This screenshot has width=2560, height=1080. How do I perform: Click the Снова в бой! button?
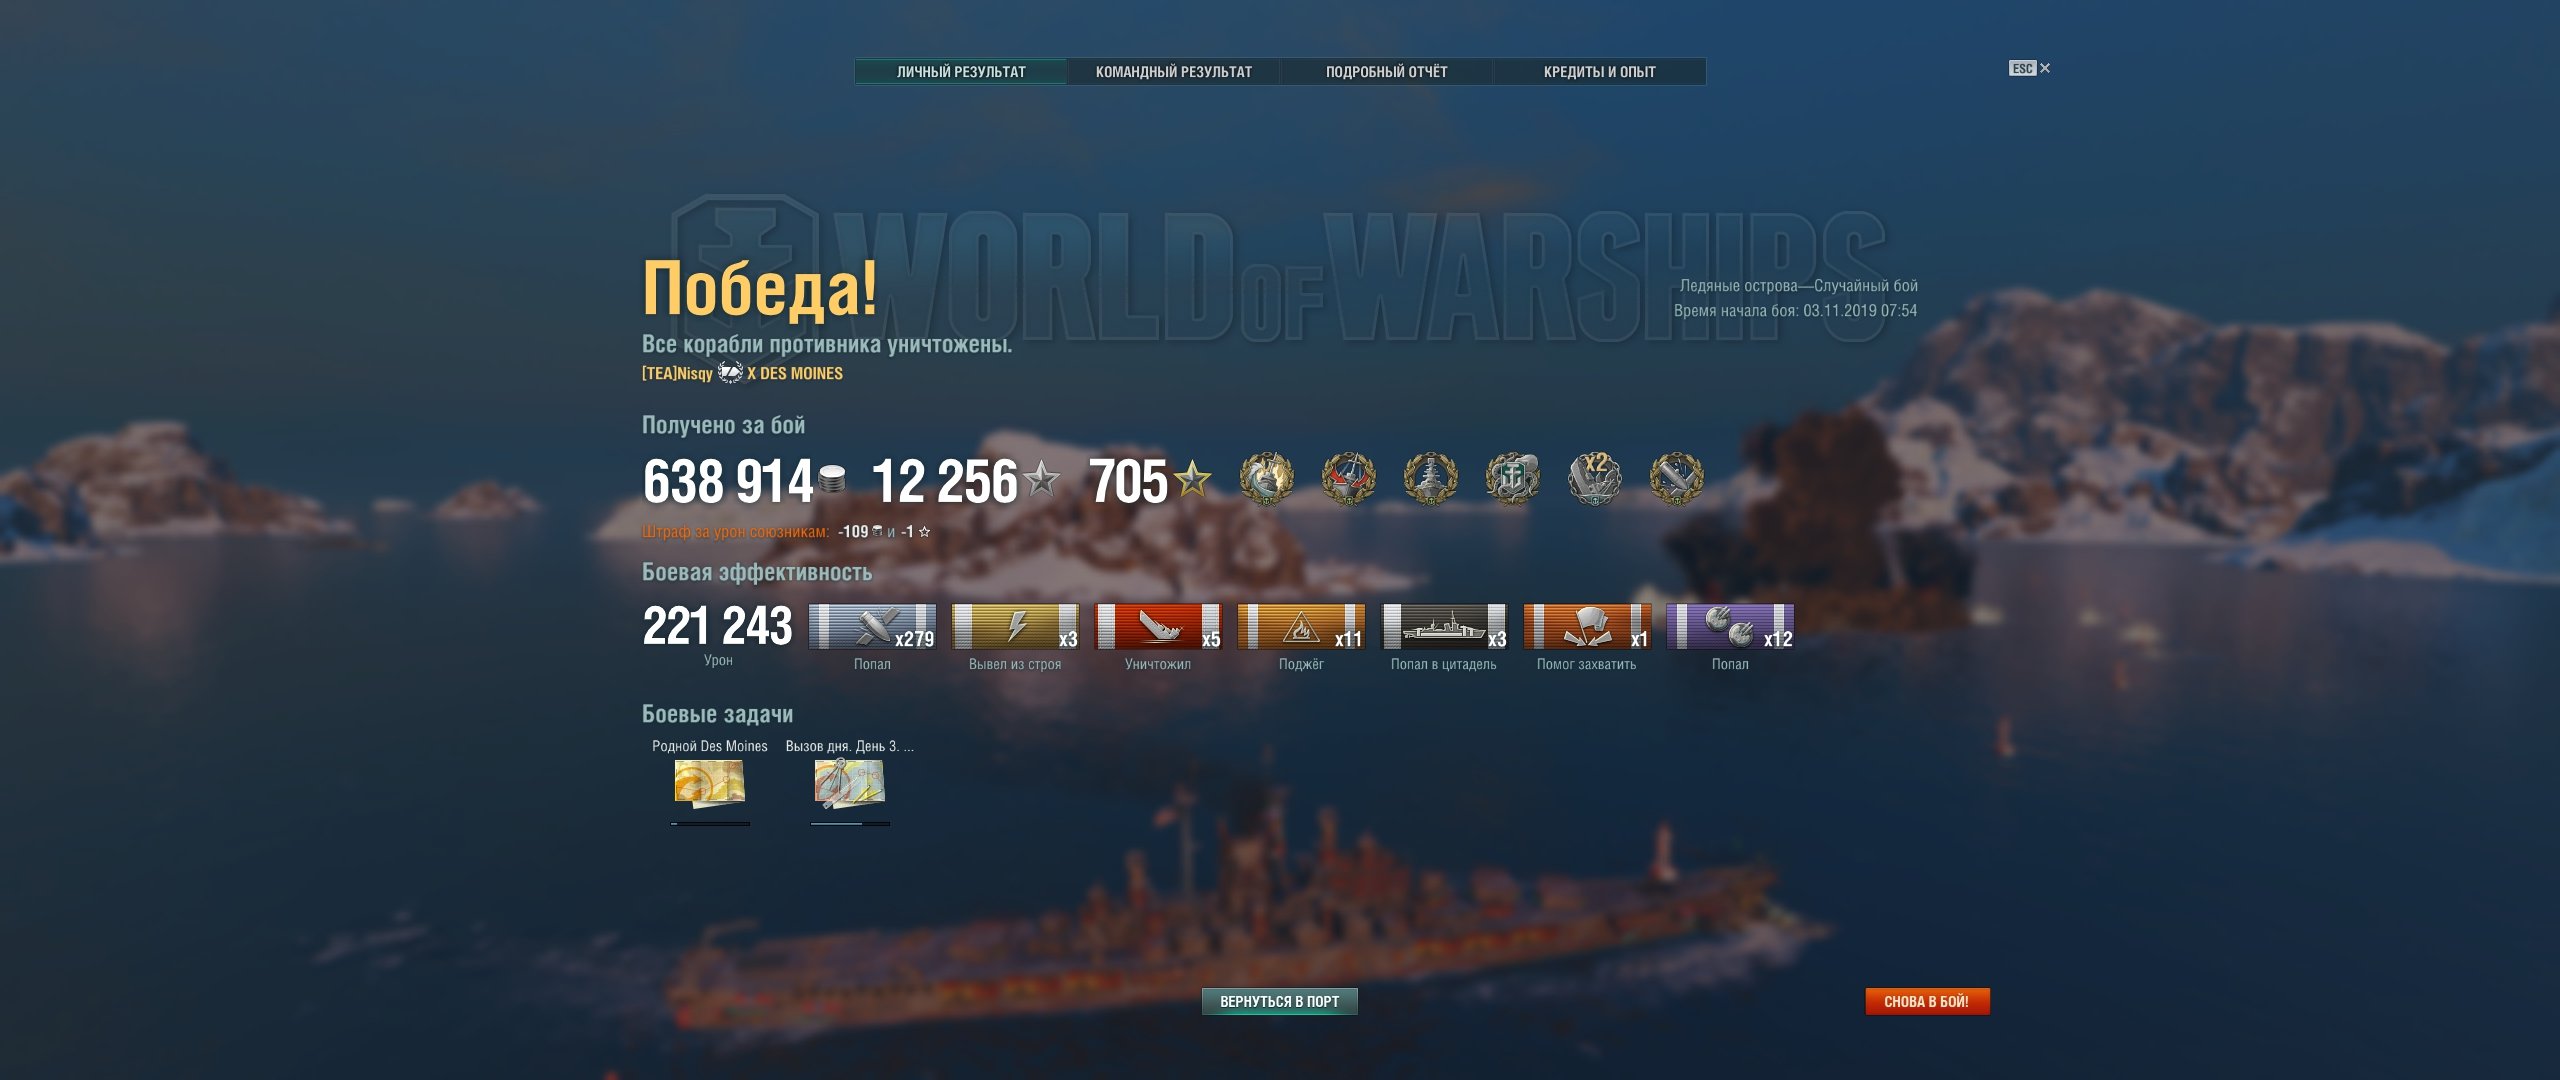[x=1927, y=1001]
